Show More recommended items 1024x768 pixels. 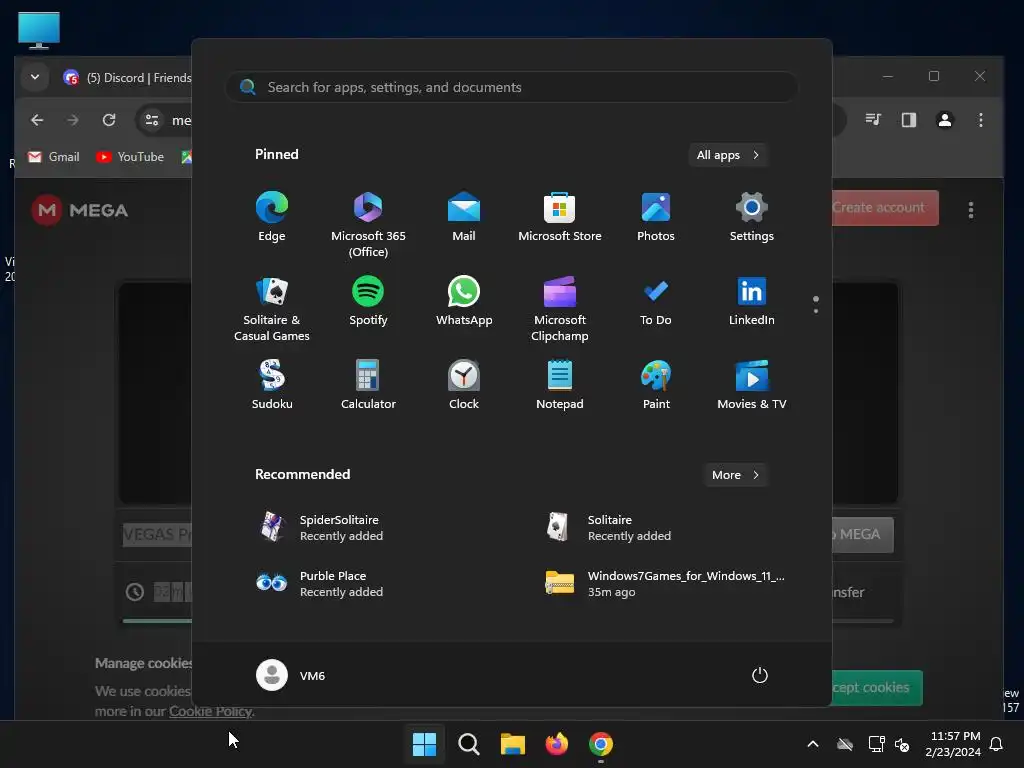coord(735,475)
